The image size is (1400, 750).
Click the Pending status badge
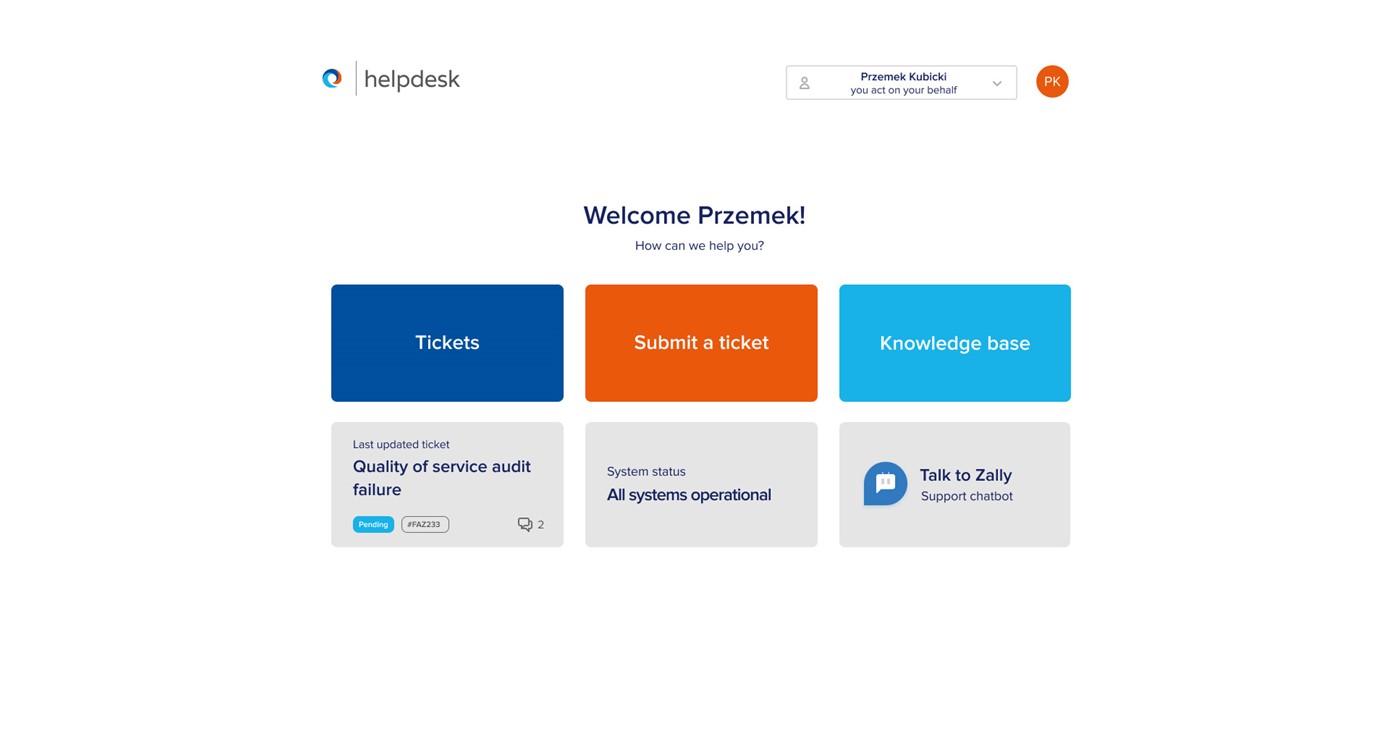373,524
